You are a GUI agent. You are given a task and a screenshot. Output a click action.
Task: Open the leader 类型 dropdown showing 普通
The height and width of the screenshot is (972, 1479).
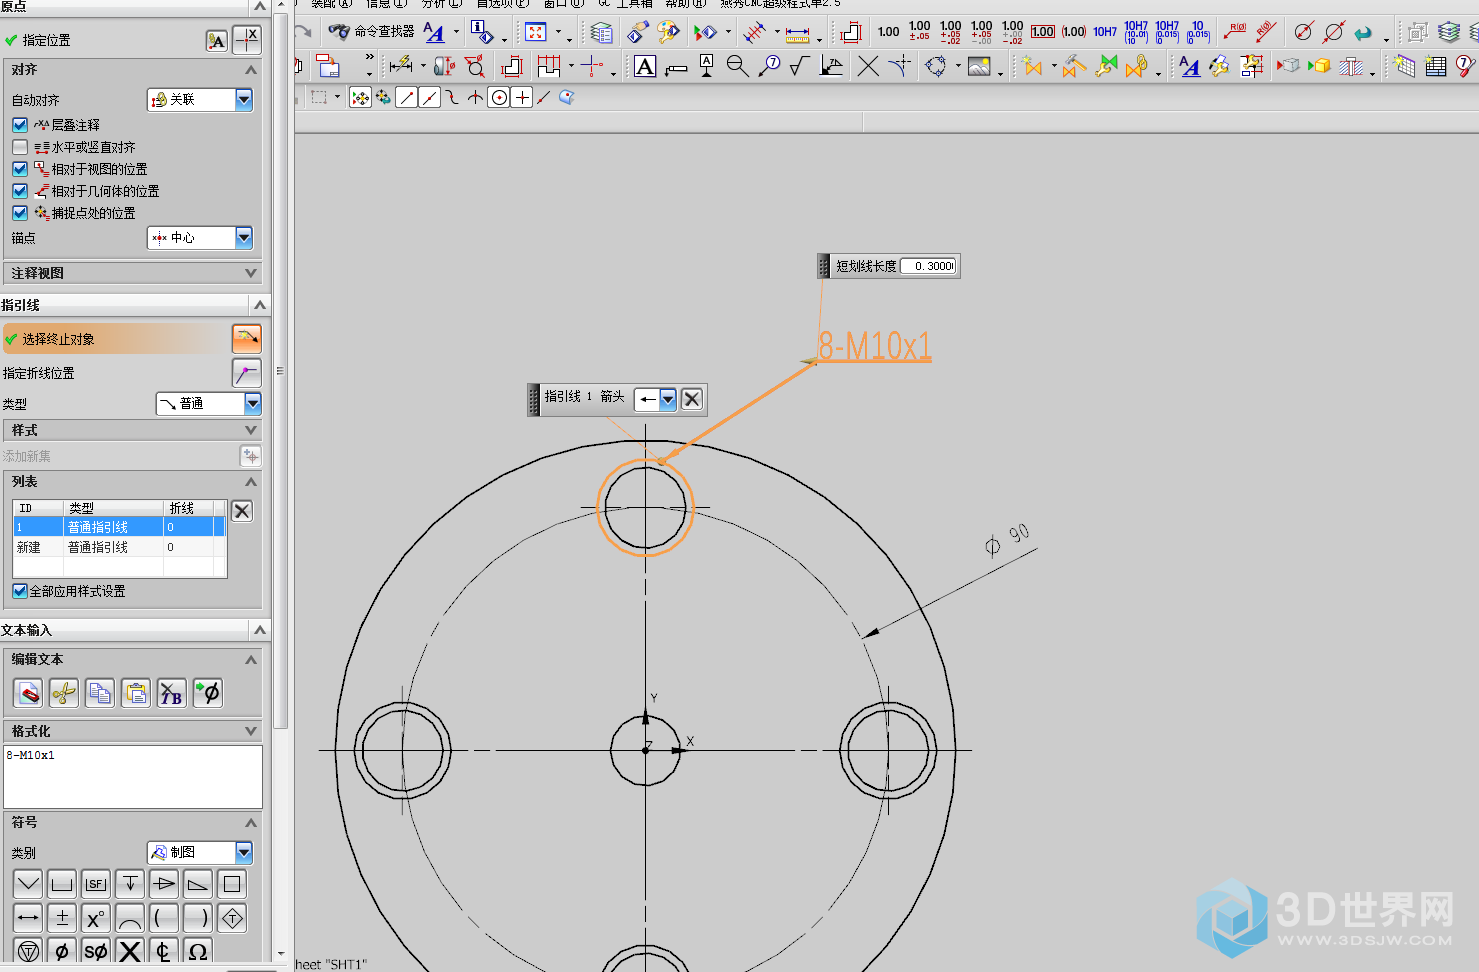tap(208, 404)
